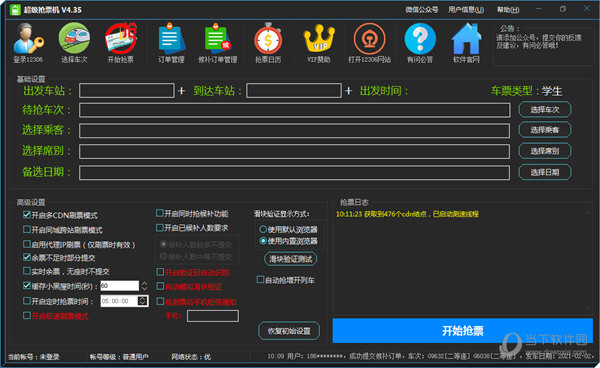The image size is (600, 368).
Task: Click the 出发车站 input field
Action: pyautogui.click(x=127, y=91)
